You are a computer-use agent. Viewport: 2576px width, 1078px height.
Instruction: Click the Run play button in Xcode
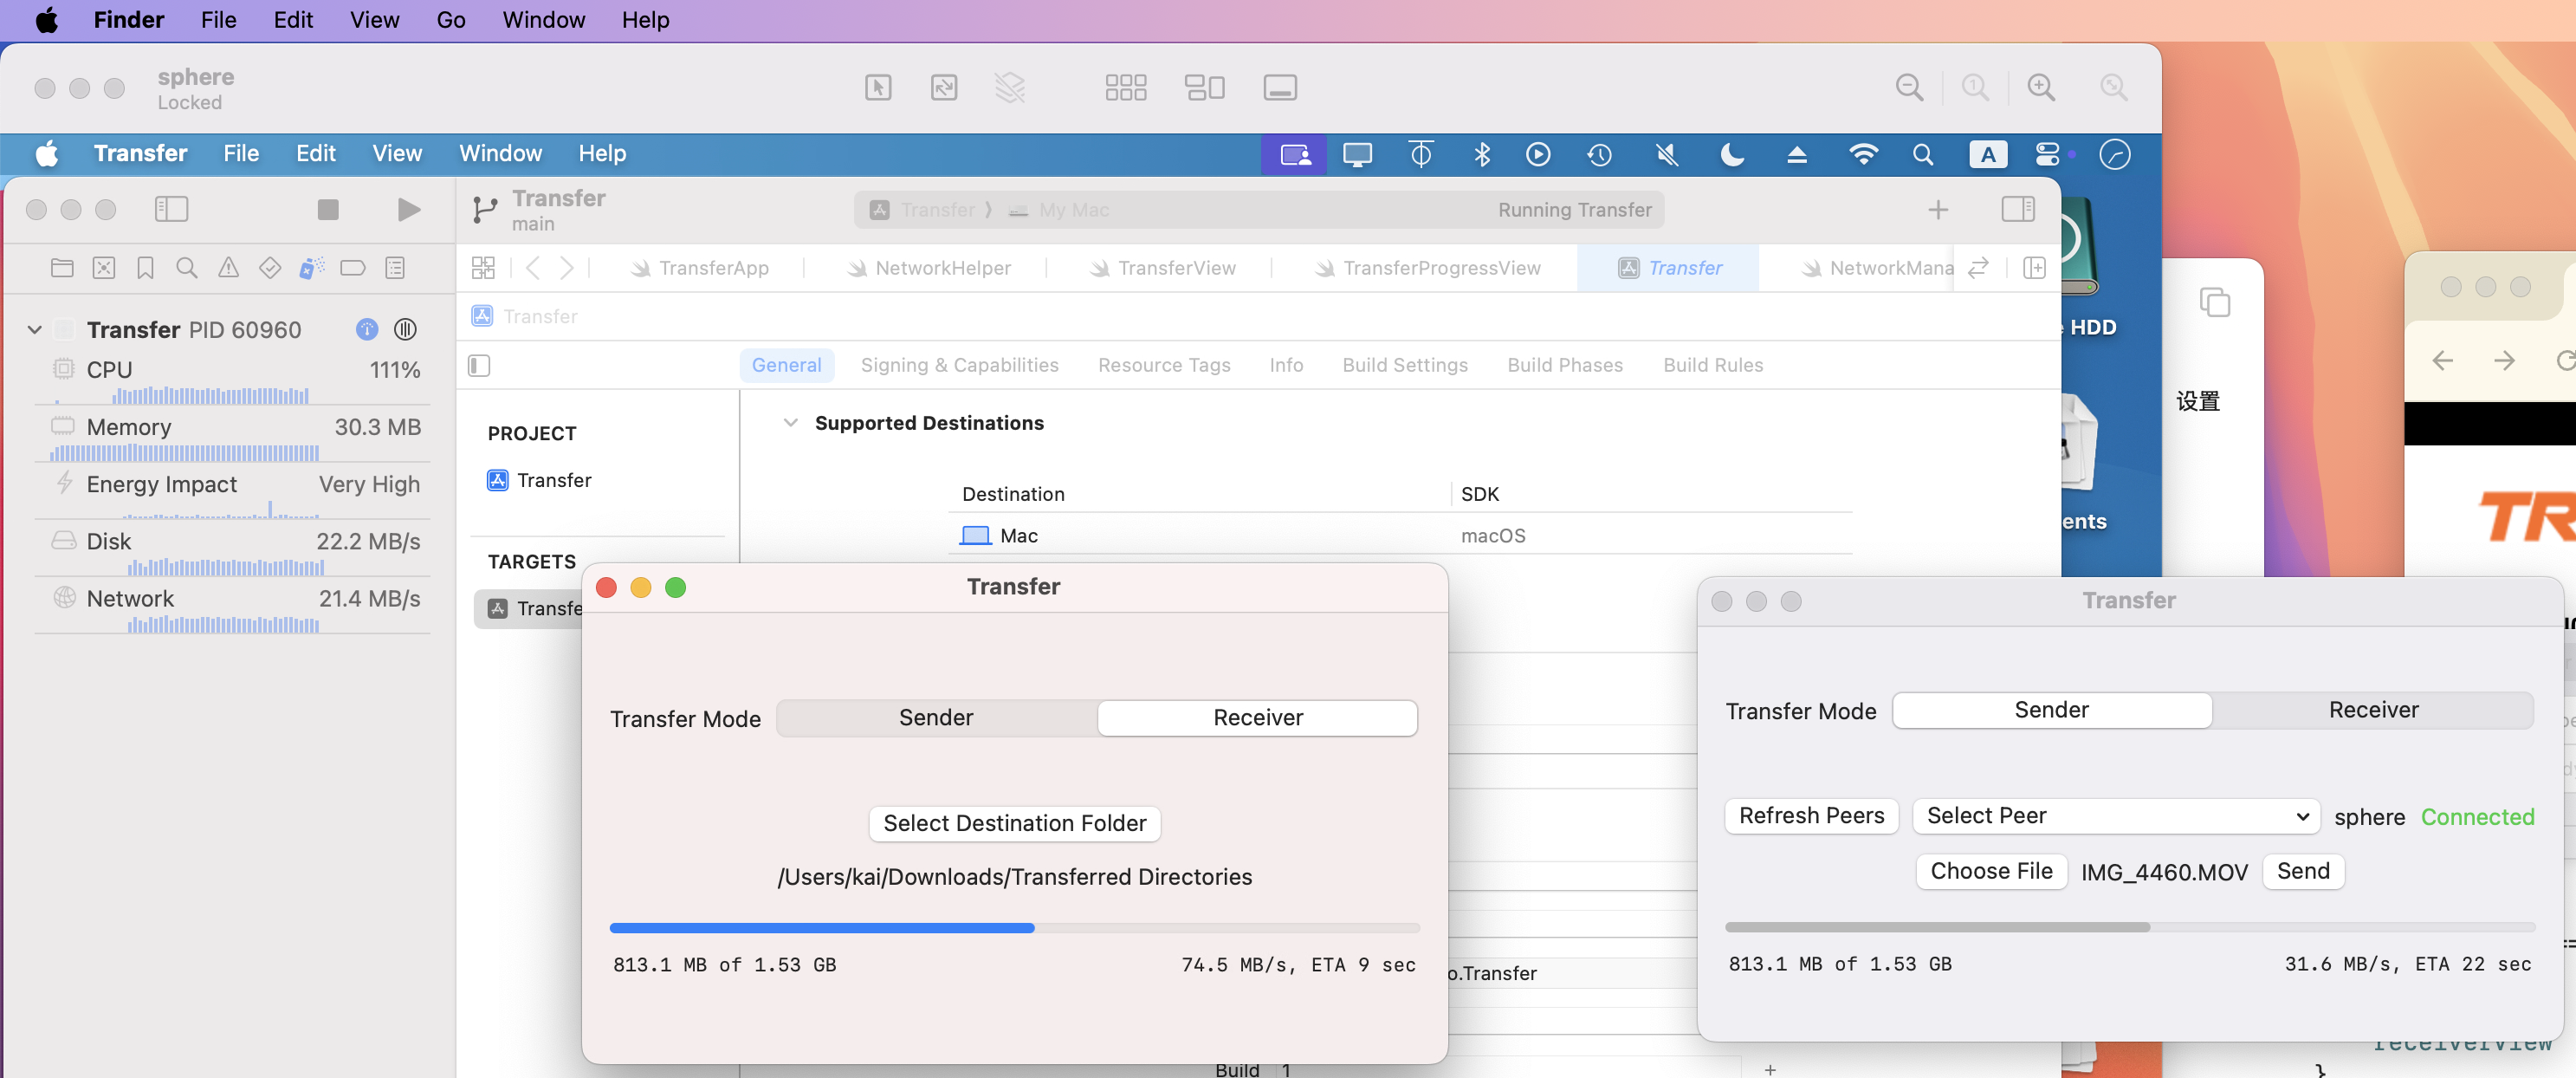[408, 209]
